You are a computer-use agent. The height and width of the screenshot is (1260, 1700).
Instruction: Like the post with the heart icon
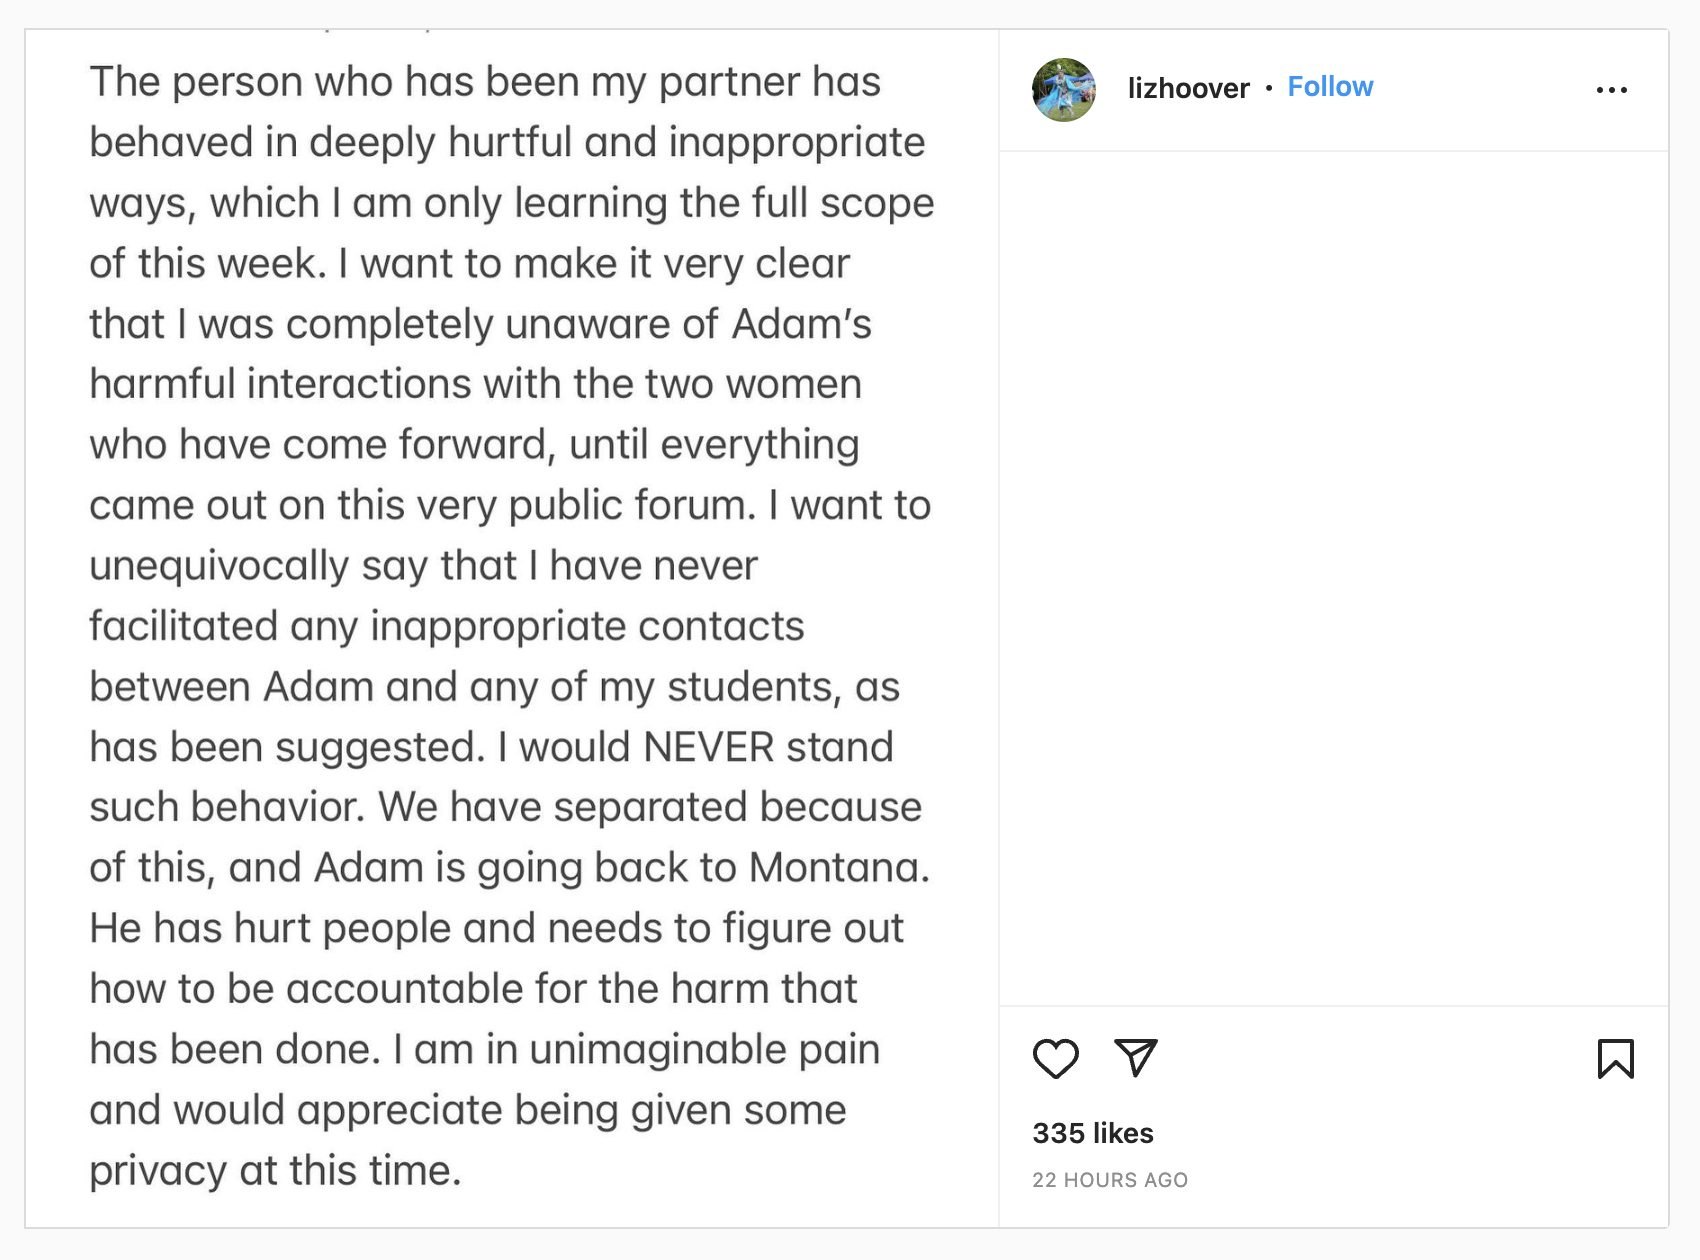coord(1055,1059)
